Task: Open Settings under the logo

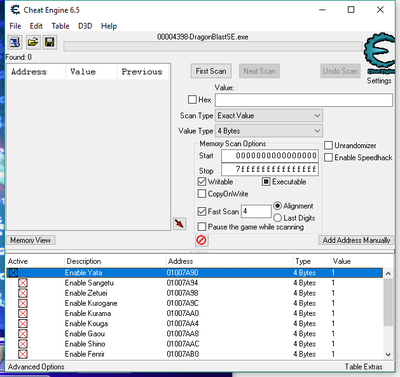Action: click(379, 81)
